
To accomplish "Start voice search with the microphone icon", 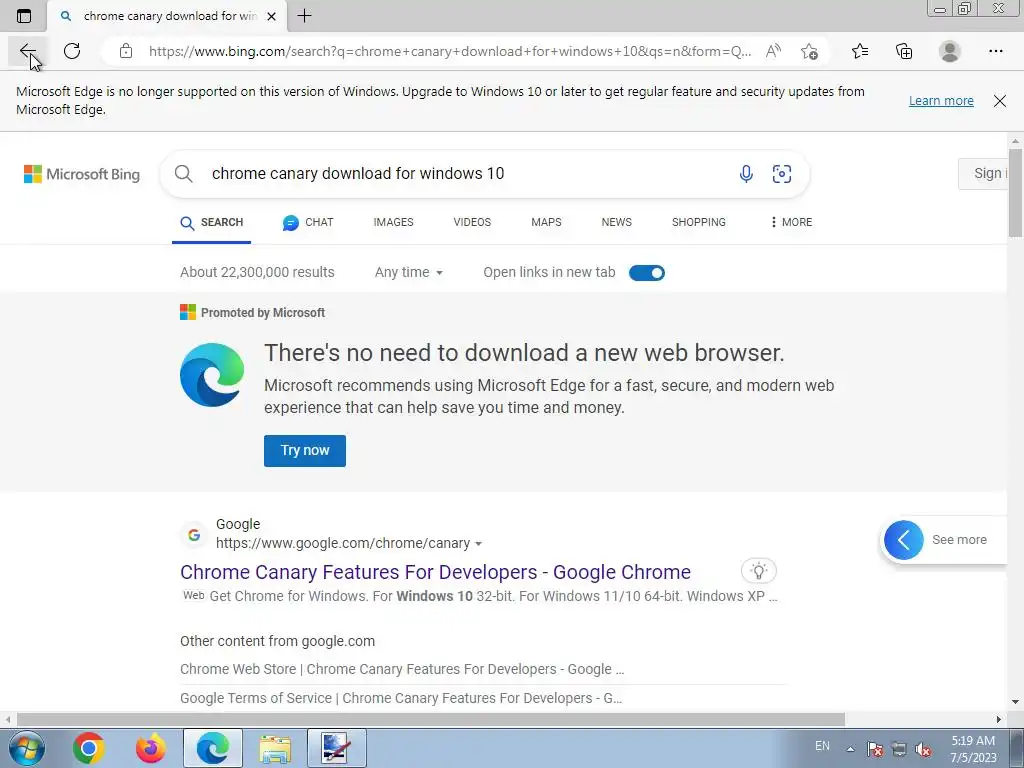I will coord(746,174).
